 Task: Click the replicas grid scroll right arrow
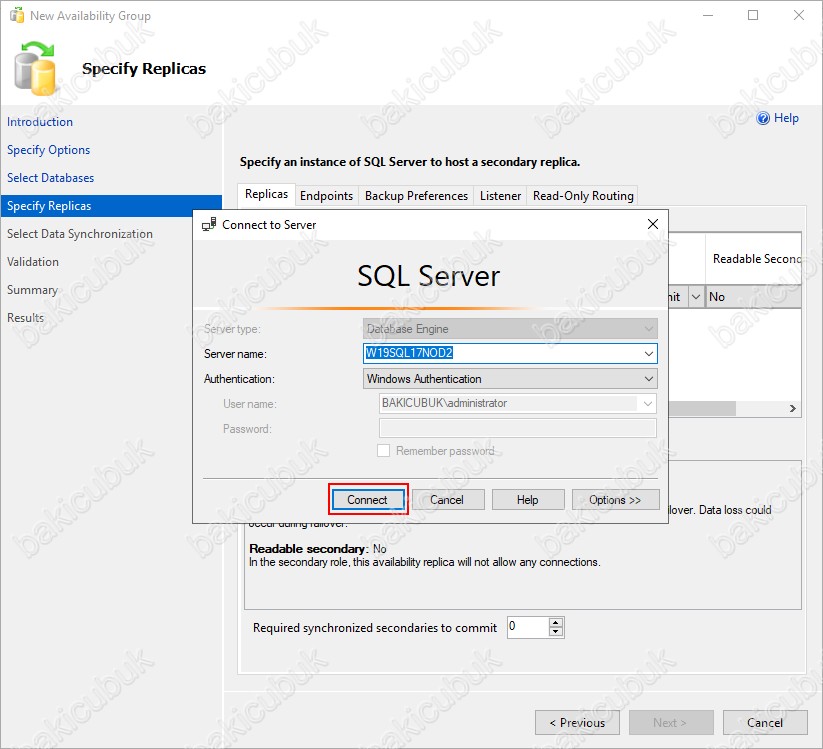coord(793,408)
